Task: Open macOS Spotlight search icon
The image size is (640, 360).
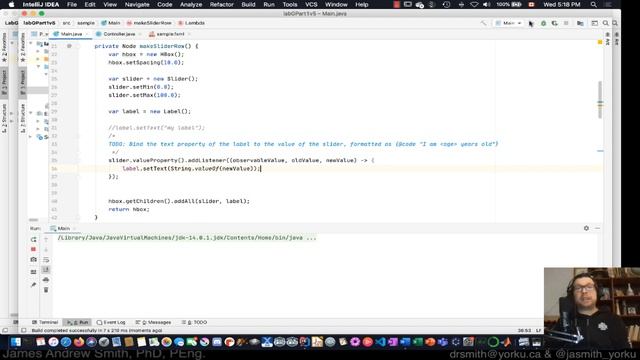Action: 593,4
